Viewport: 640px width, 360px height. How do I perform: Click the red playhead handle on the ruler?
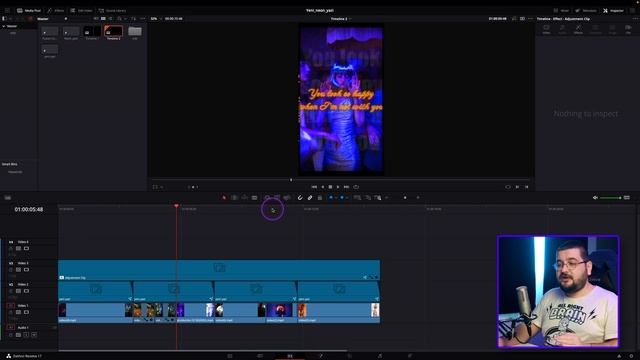(176, 206)
